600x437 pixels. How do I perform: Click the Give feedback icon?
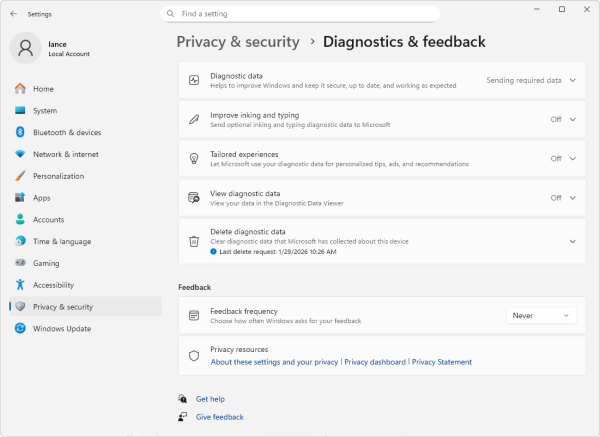click(183, 417)
